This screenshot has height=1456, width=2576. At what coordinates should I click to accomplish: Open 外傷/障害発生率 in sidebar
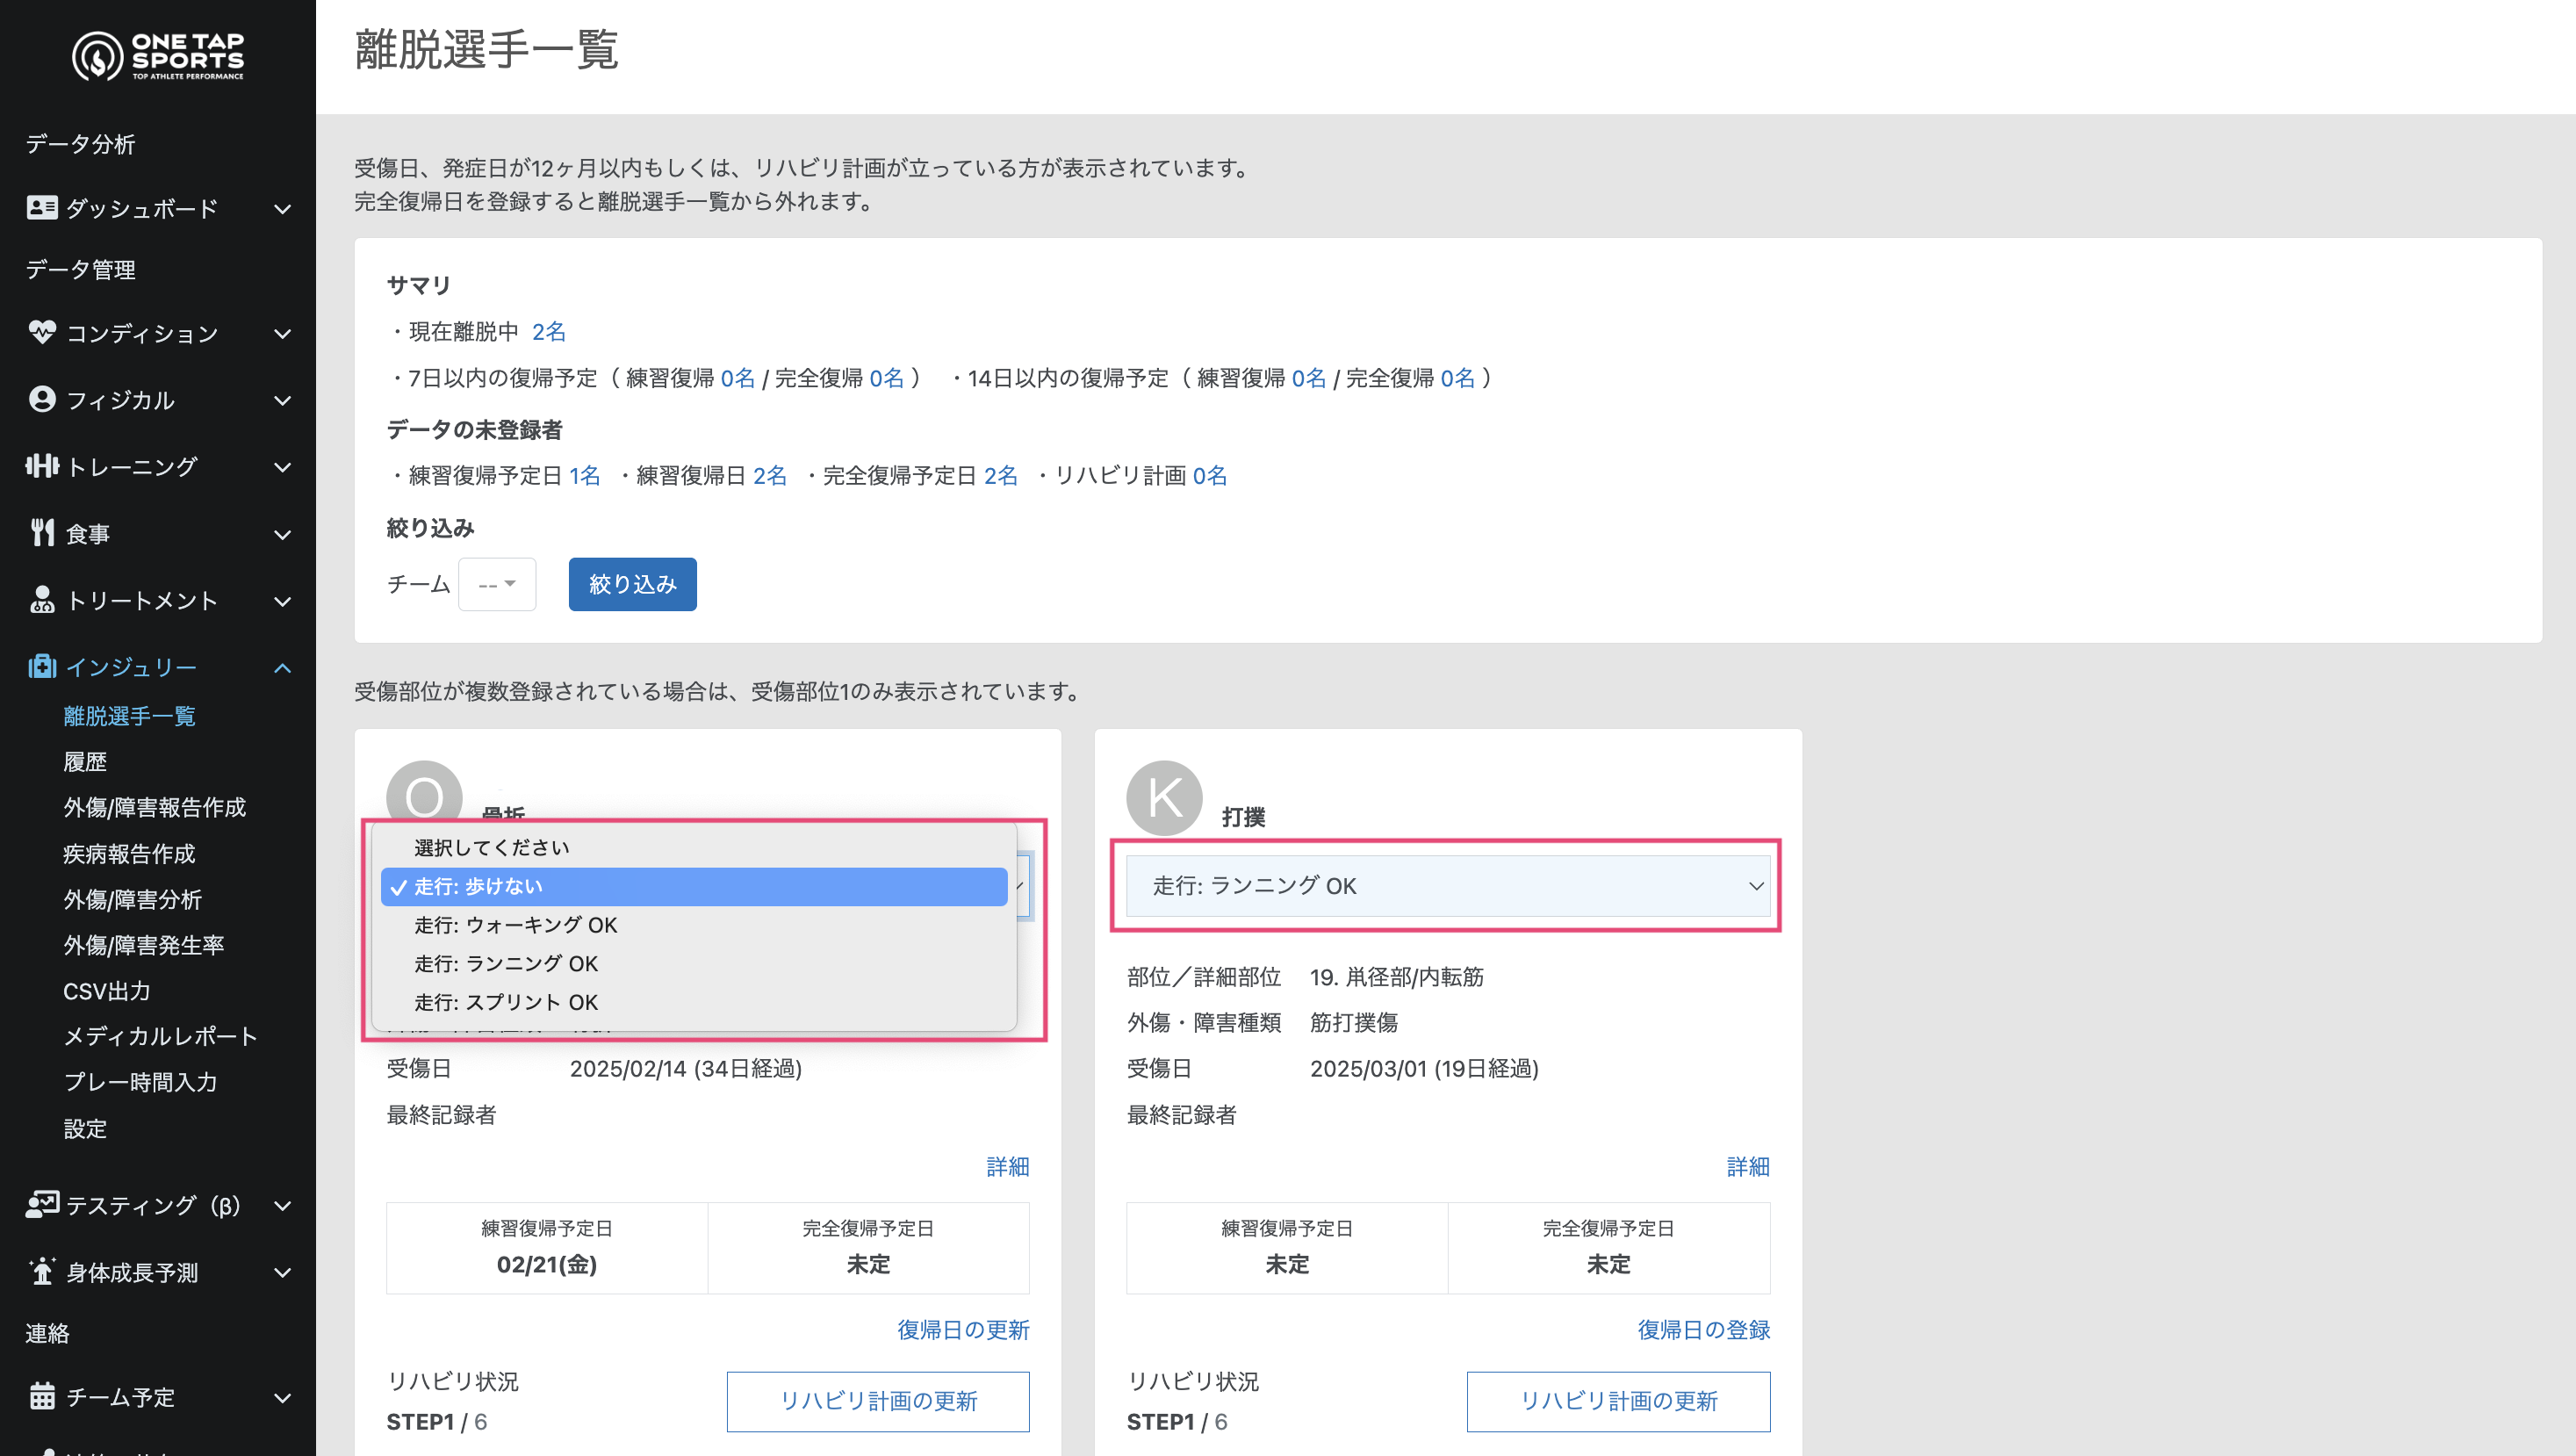(x=143, y=944)
